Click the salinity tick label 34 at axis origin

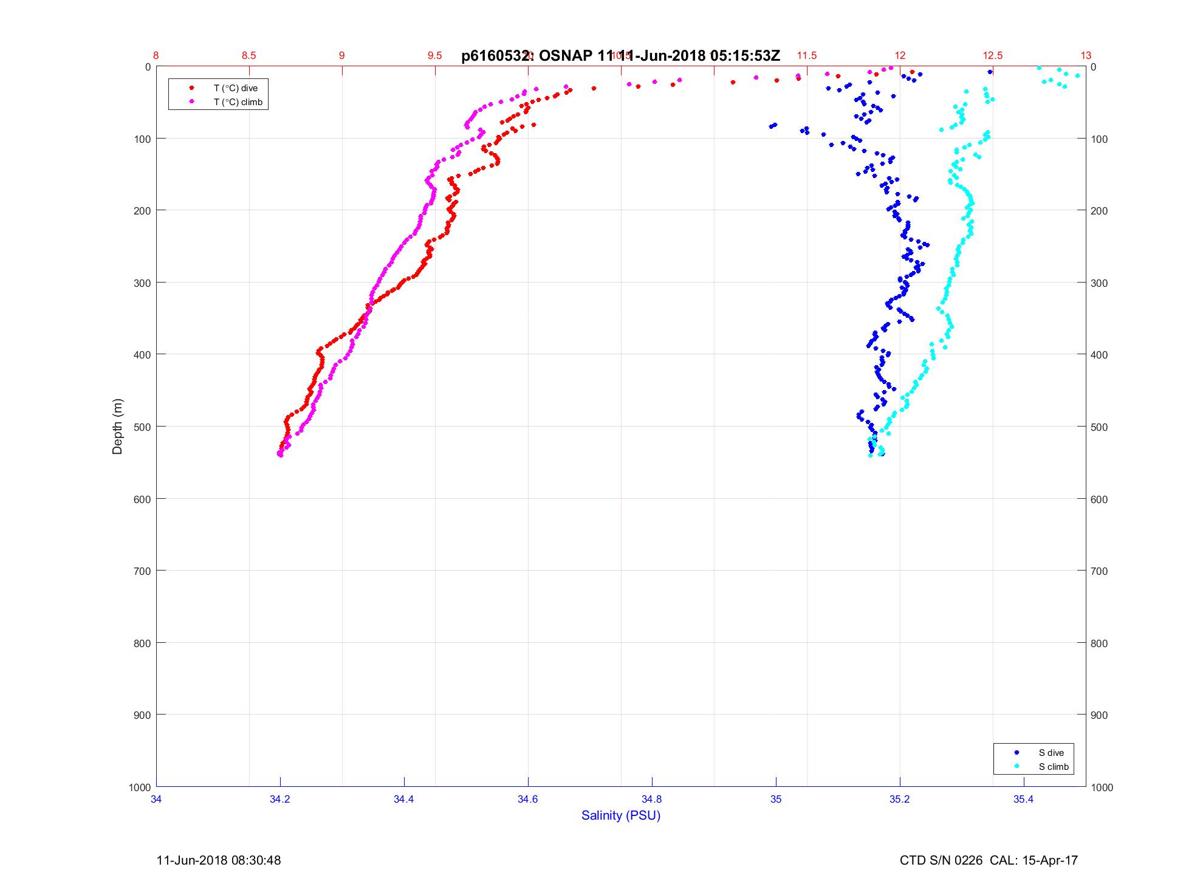click(157, 799)
